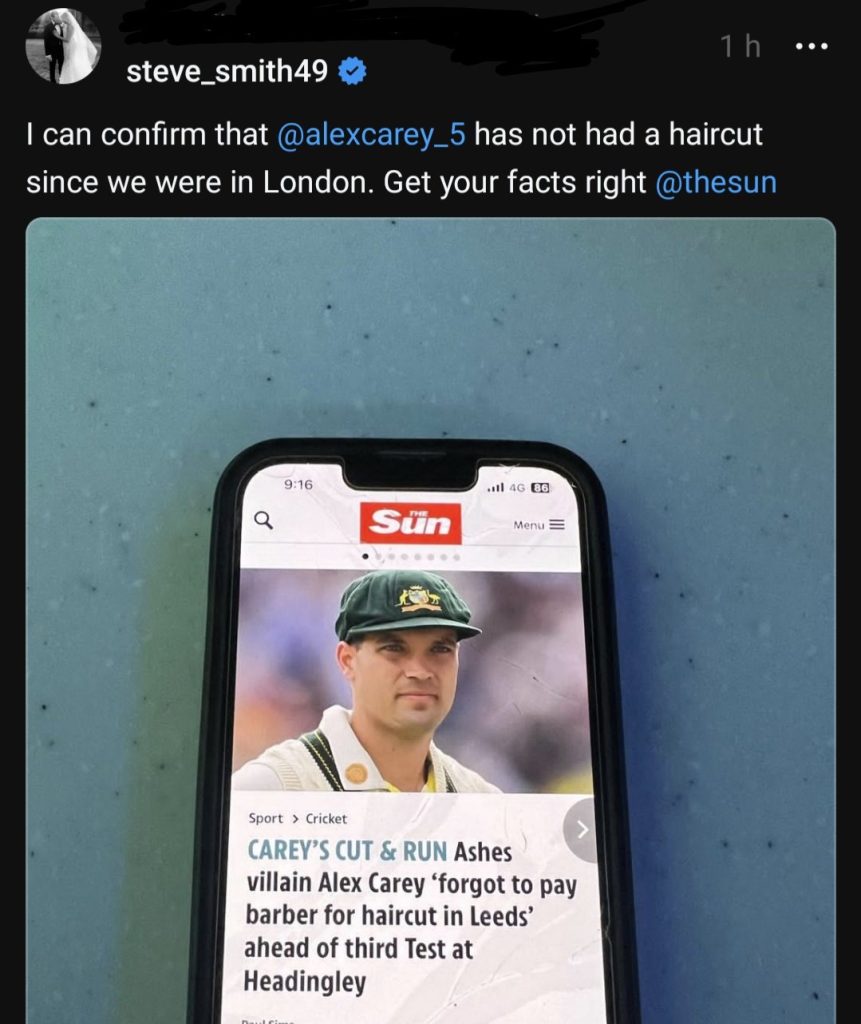861x1024 pixels.
Task: Select the Cricket breadcrumb
Action: (x=326, y=818)
